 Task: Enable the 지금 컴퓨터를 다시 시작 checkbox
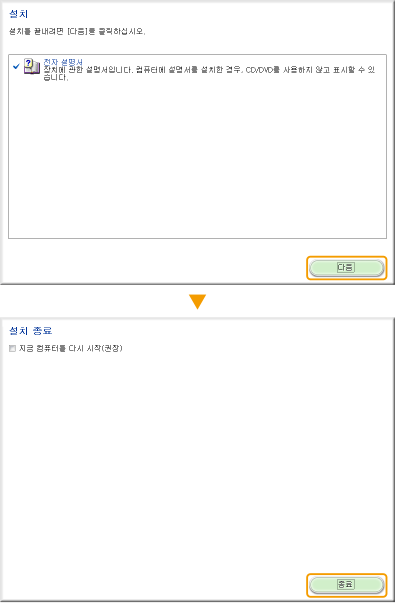(x=12, y=348)
